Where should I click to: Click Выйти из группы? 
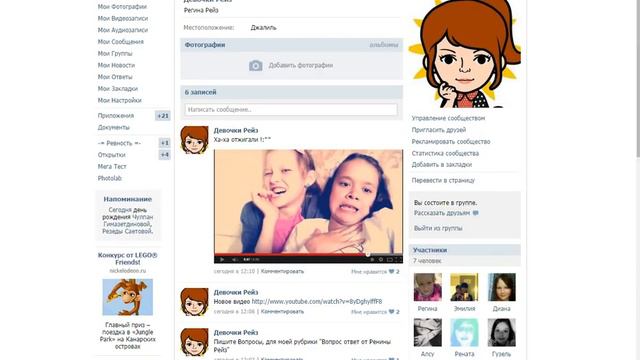[x=438, y=229]
